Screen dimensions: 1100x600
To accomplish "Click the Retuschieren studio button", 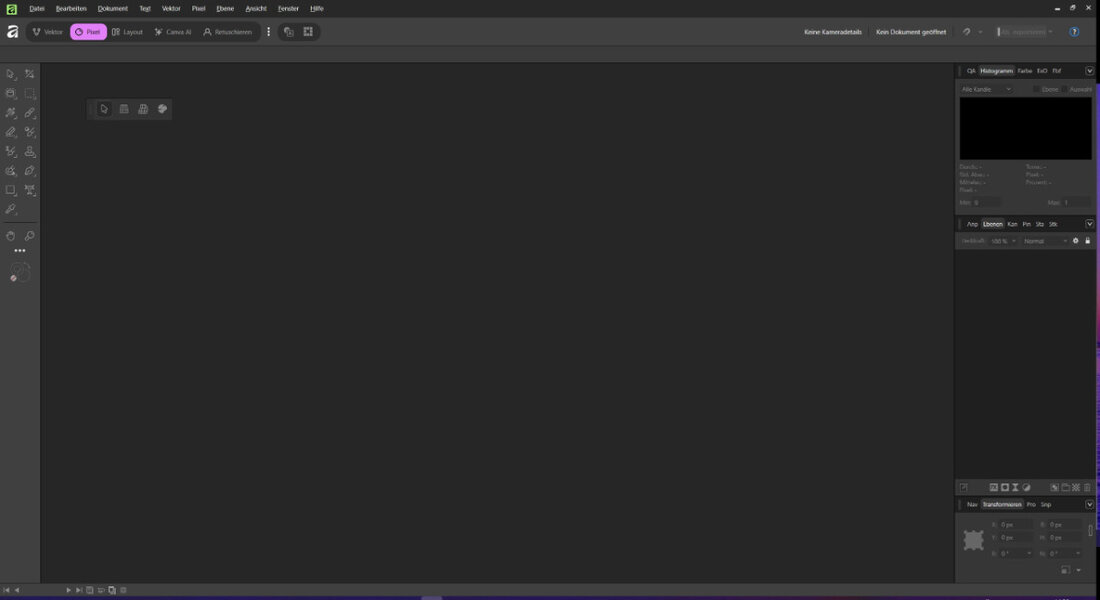I will click(x=227, y=32).
